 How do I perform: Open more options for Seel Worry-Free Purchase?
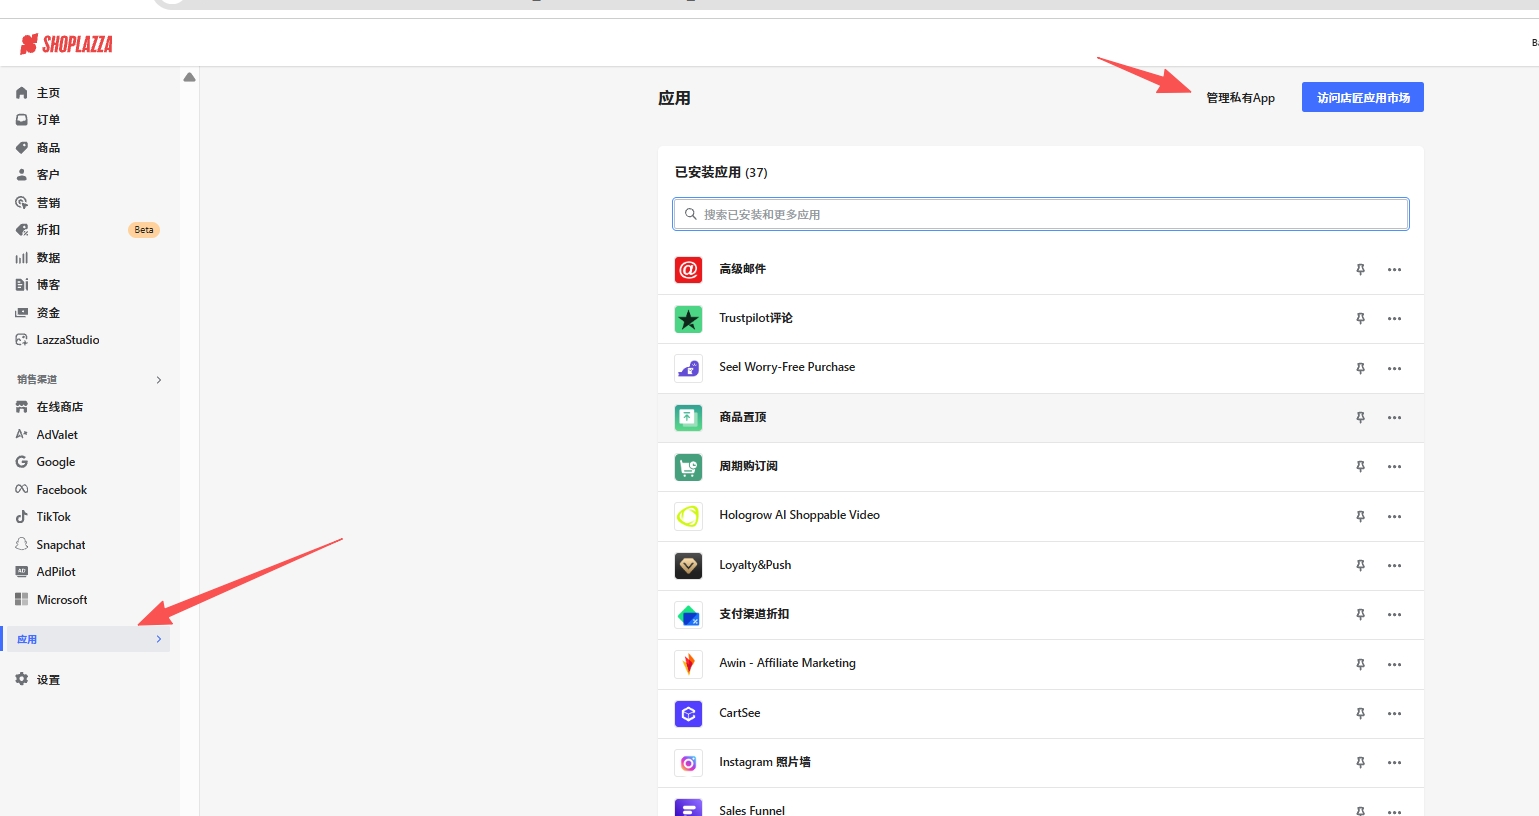click(1394, 369)
